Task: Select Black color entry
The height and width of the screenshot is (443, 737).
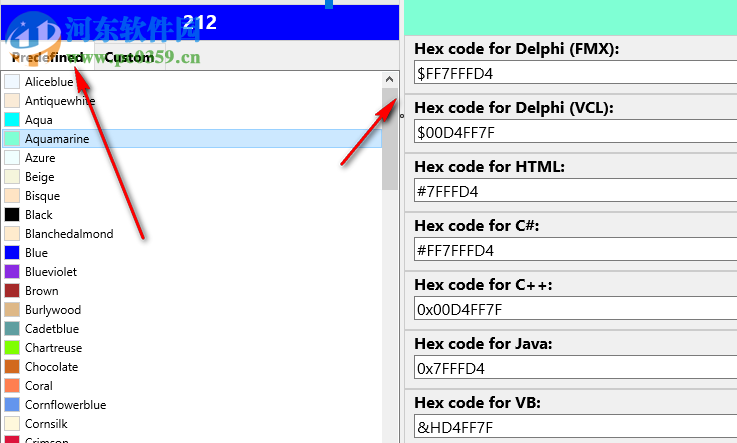Action: coord(192,215)
